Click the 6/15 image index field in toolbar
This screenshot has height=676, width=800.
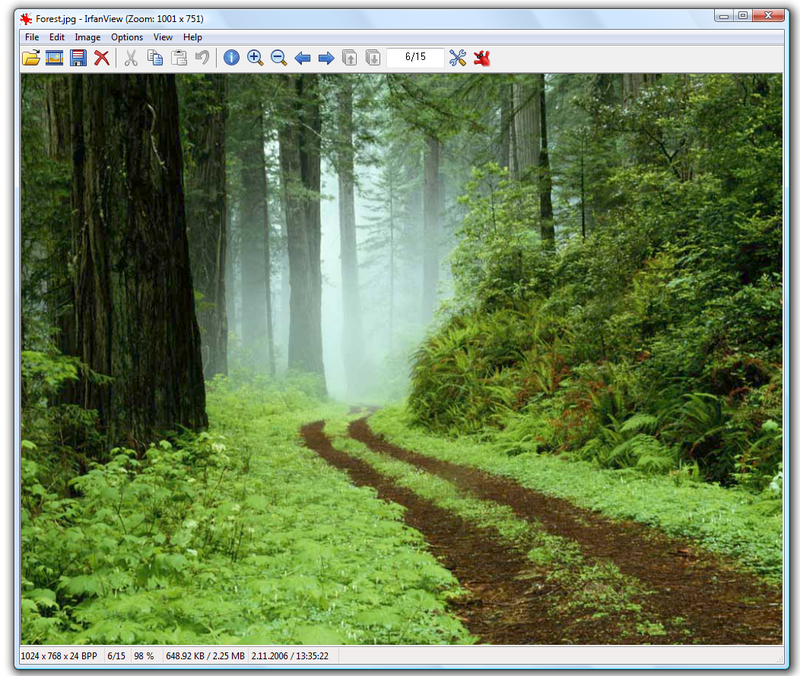pos(415,57)
